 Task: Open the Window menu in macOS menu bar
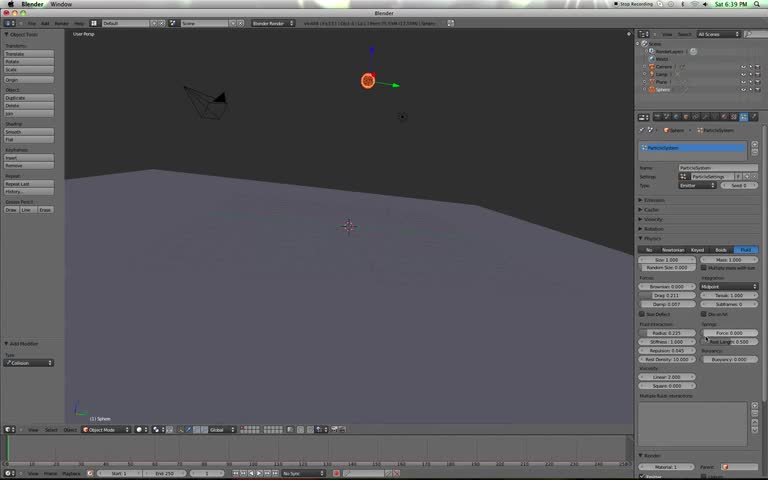click(x=61, y=4)
